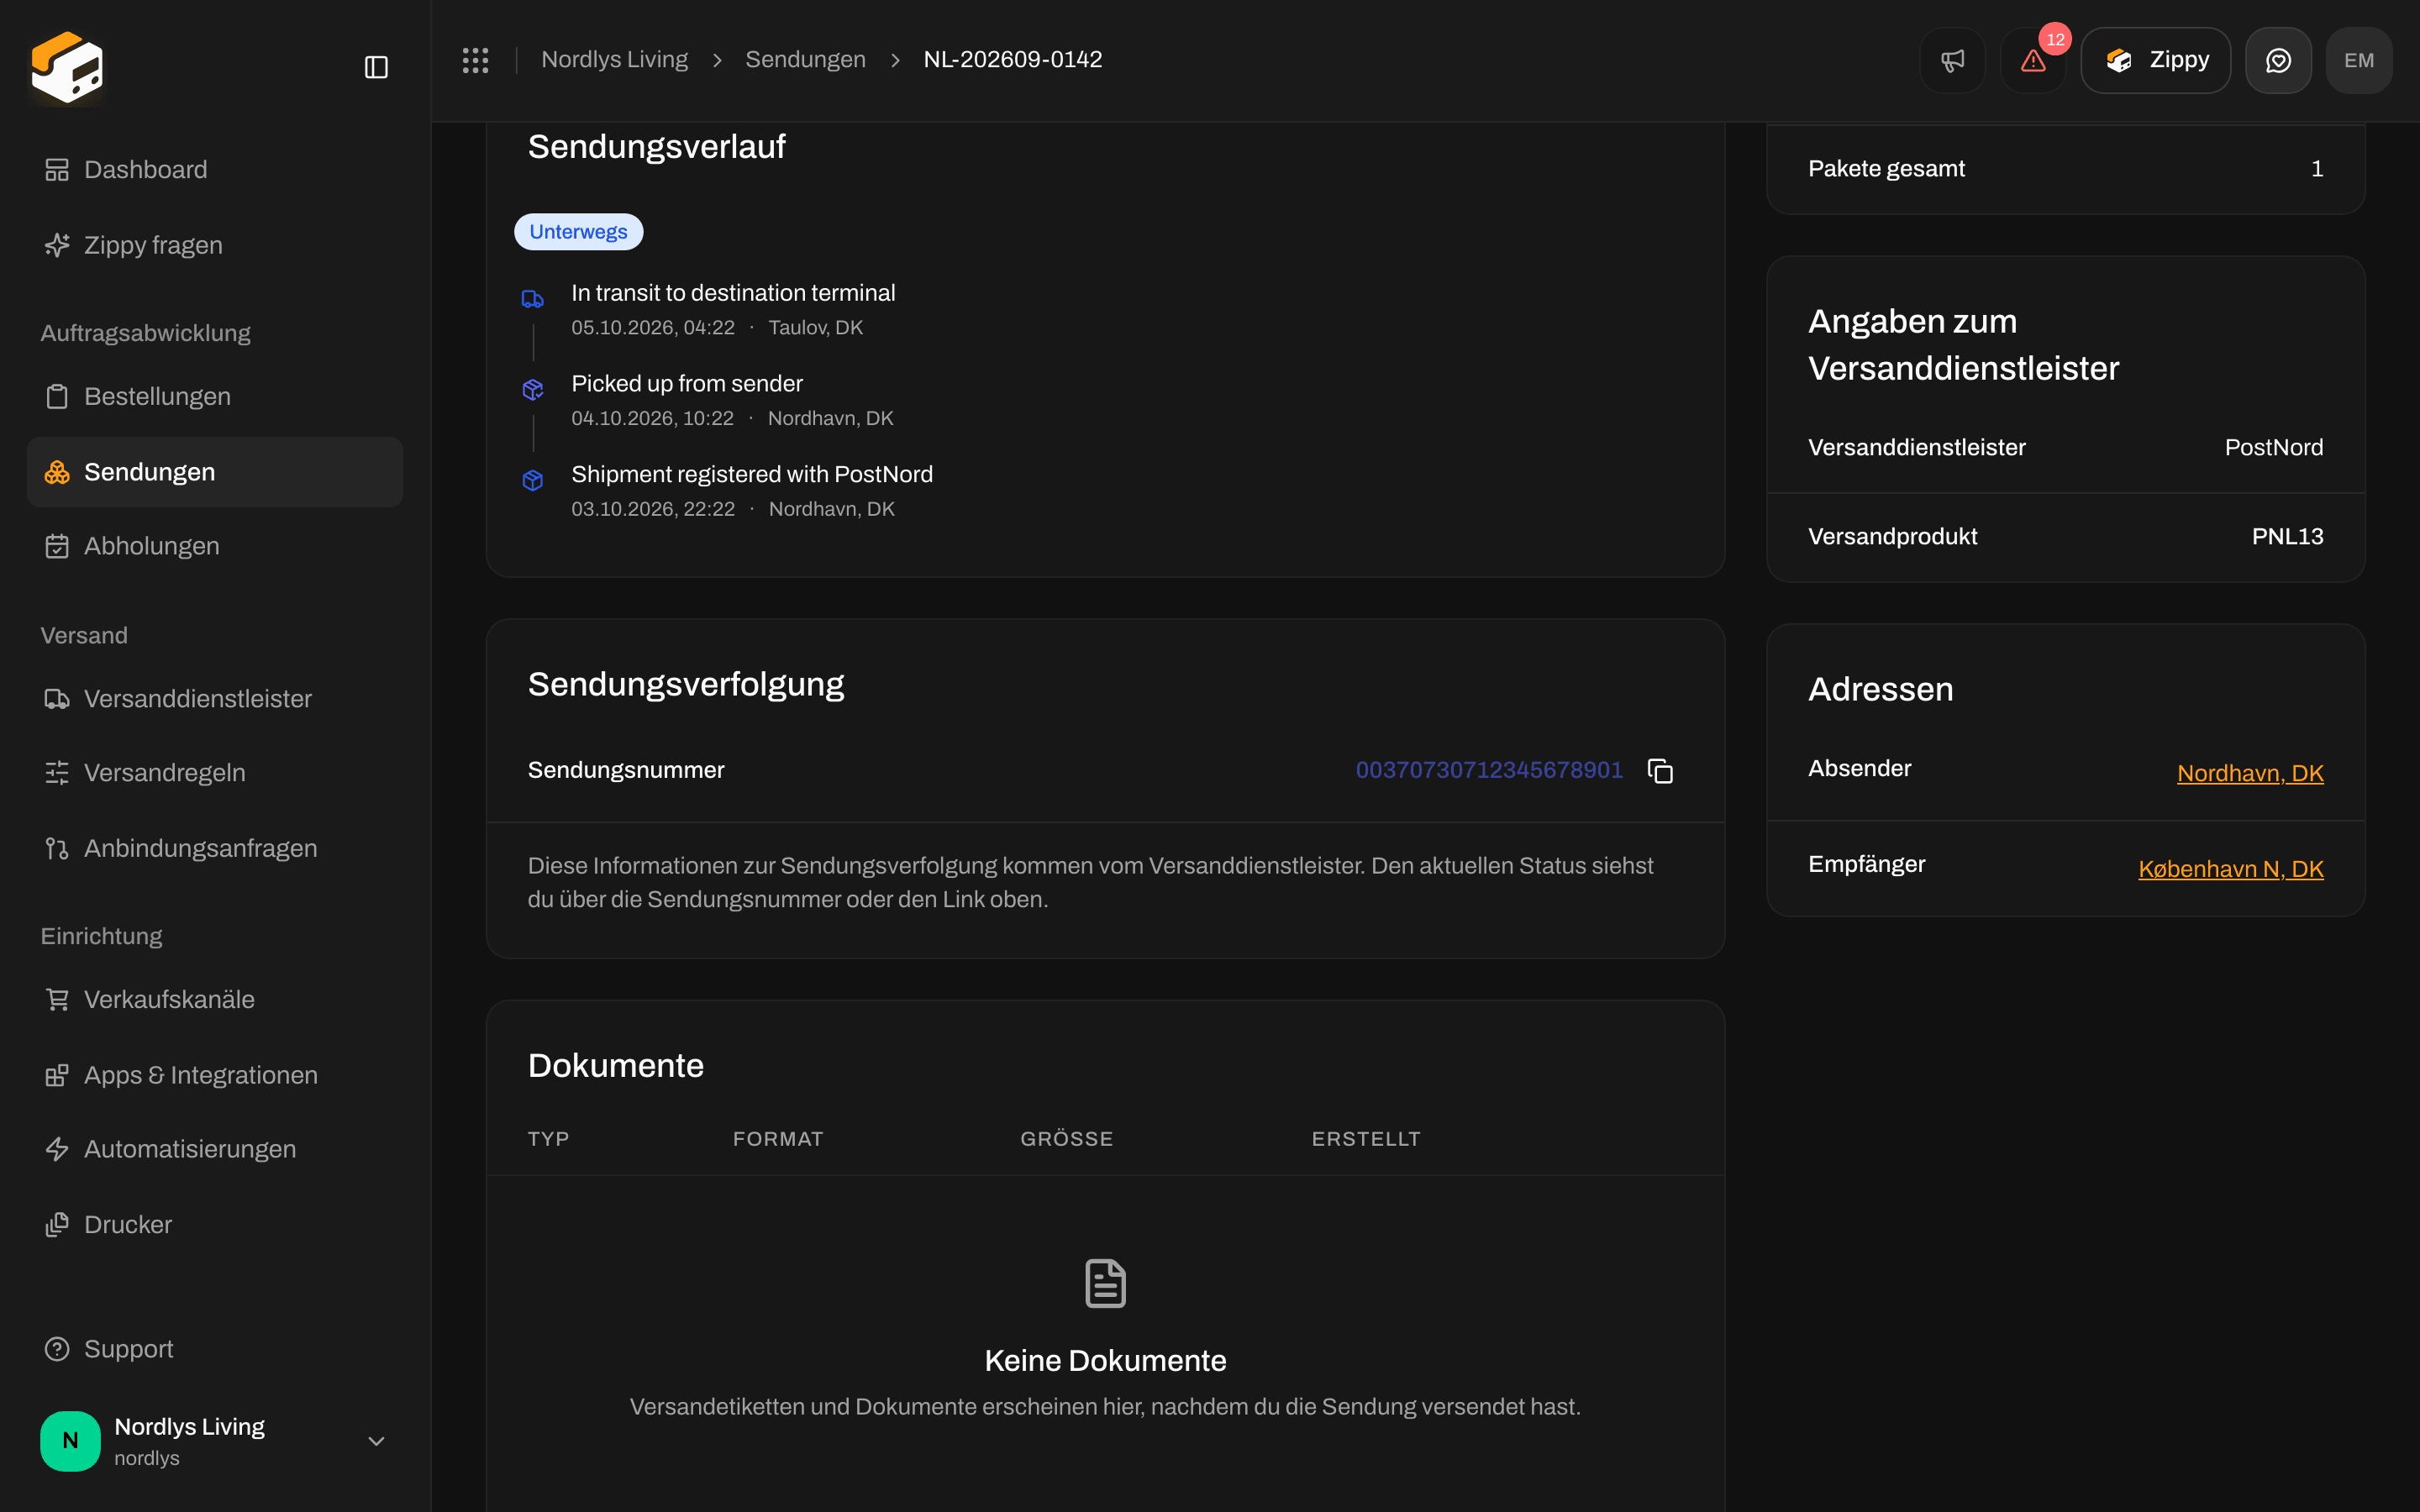Select Sendungen in sidebar

[215, 472]
